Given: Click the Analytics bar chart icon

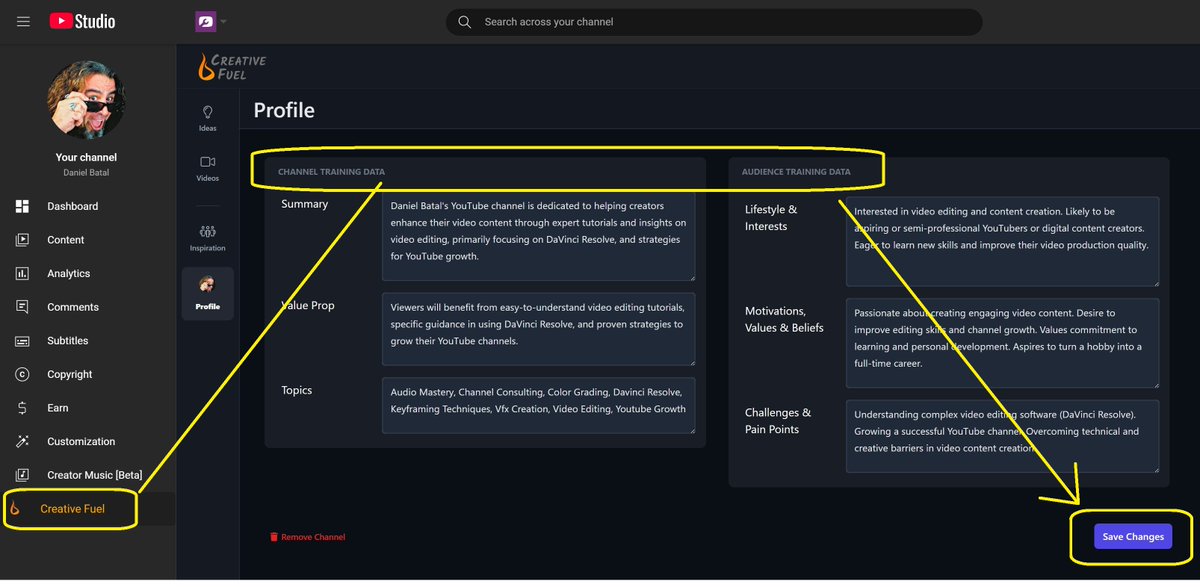Looking at the screenshot, I should pyautogui.click(x=22, y=273).
